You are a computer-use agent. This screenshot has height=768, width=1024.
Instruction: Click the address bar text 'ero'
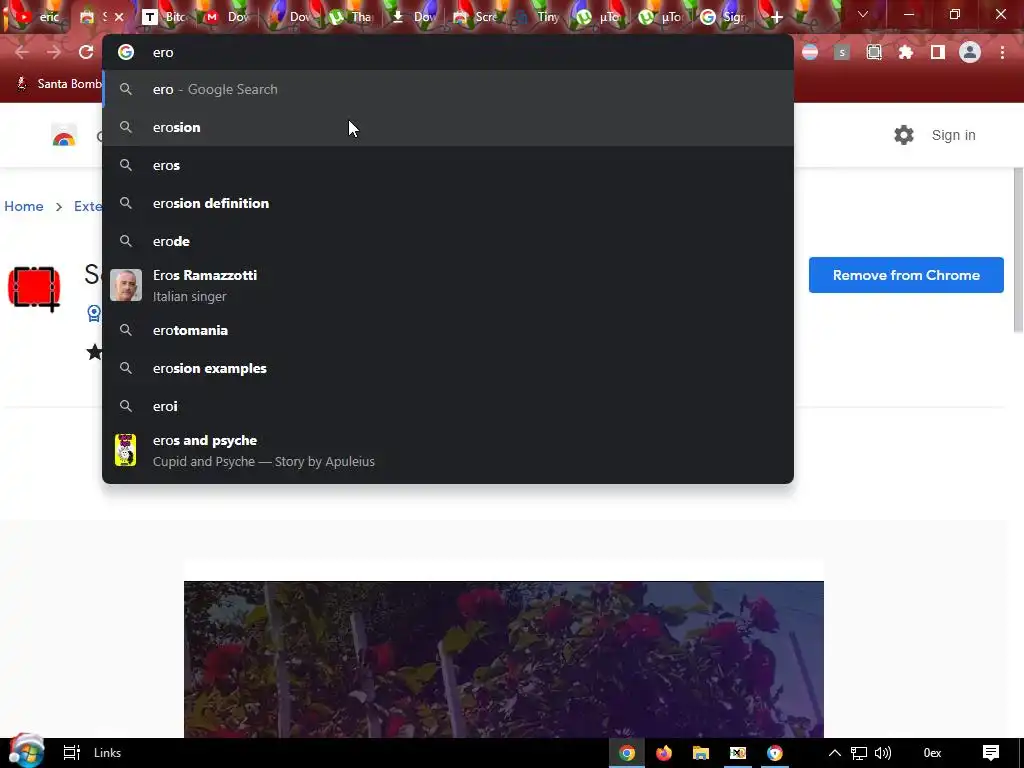[x=163, y=53]
